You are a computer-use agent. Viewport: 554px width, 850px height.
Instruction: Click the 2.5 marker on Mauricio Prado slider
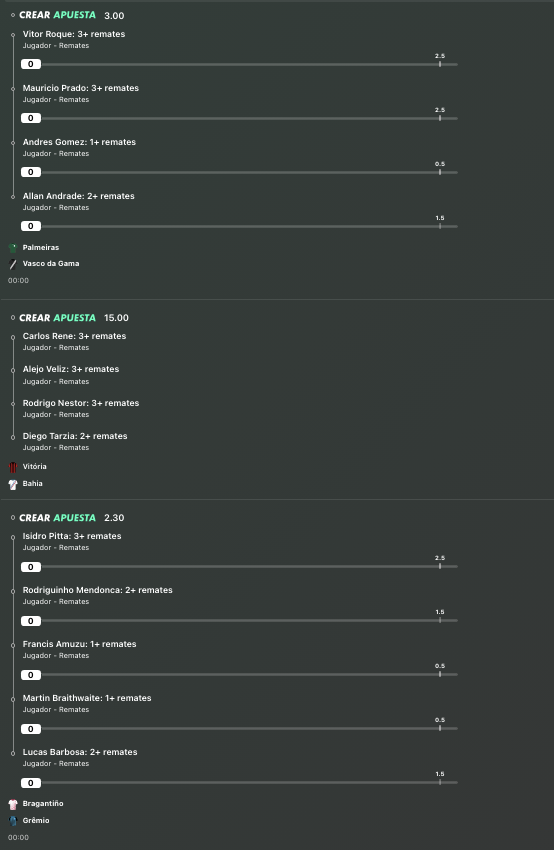(440, 110)
